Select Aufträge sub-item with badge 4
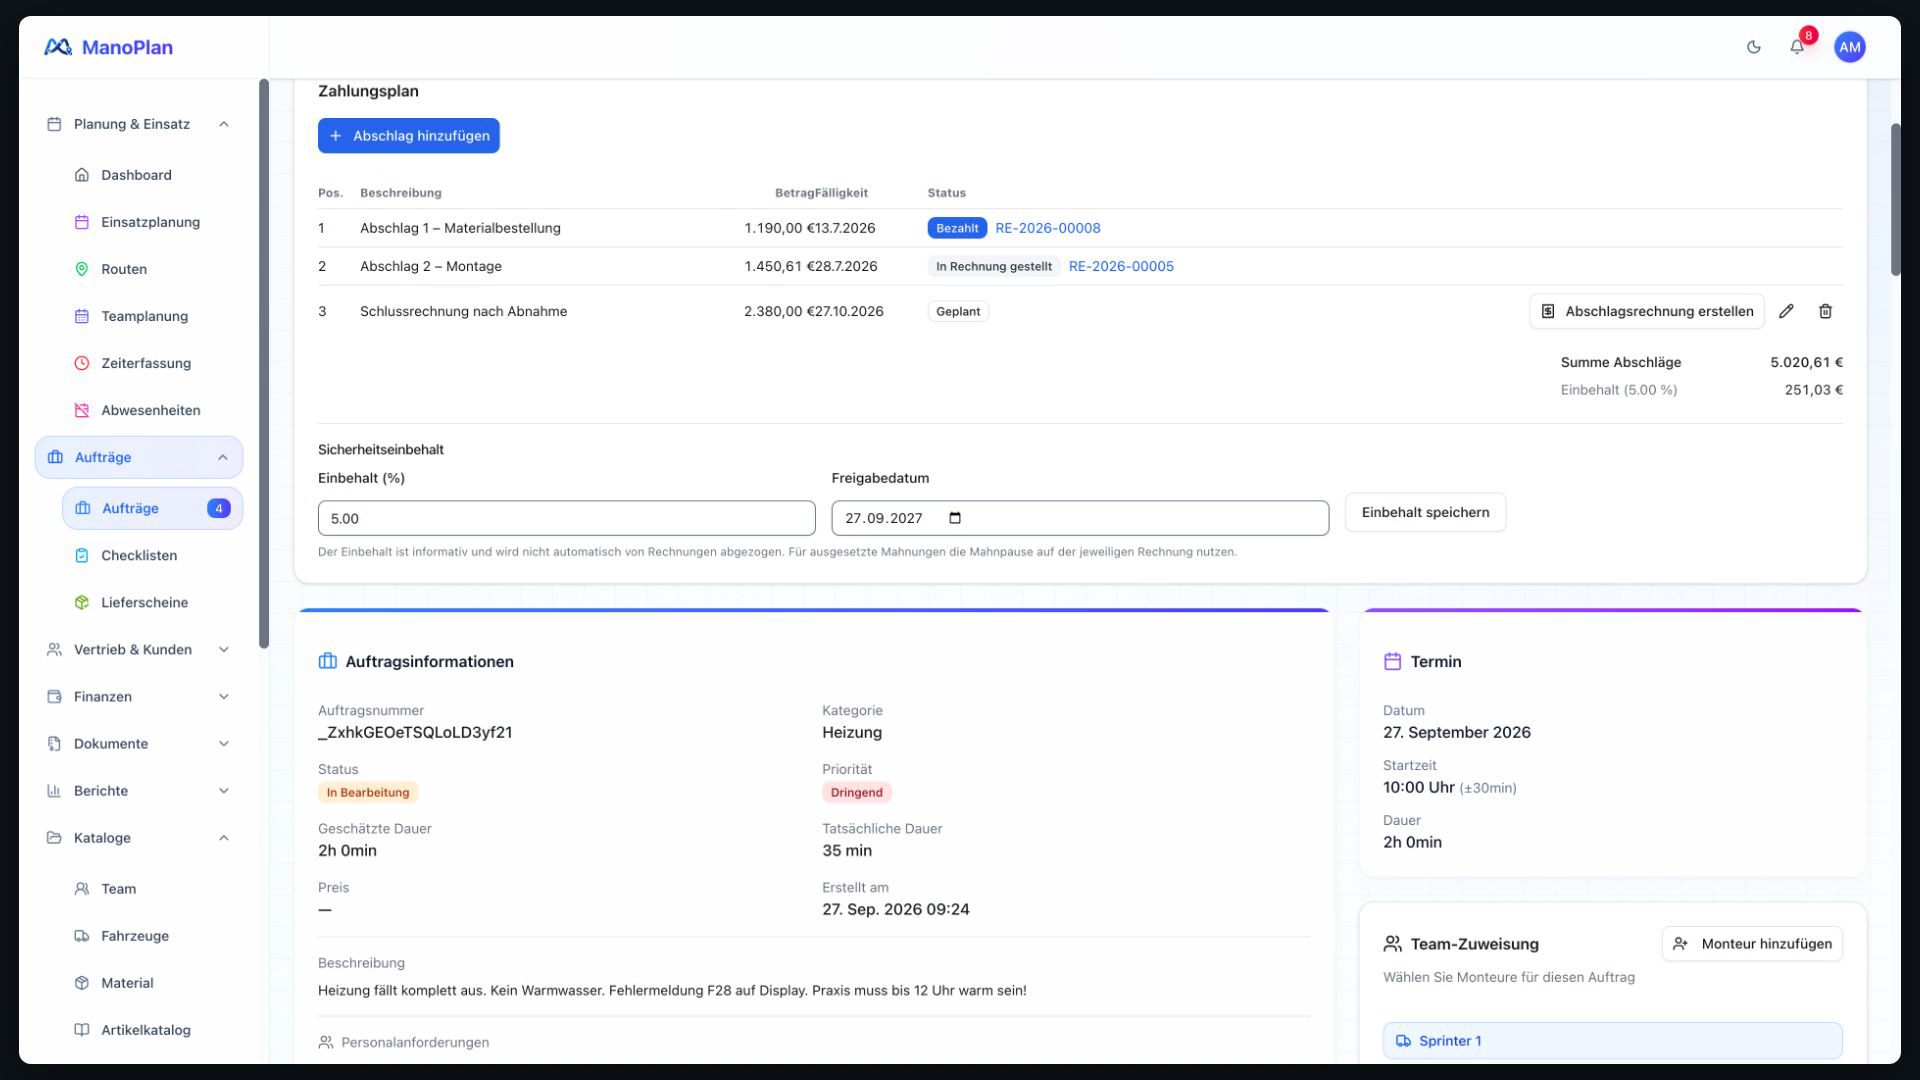1920x1080 pixels. coord(152,508)
